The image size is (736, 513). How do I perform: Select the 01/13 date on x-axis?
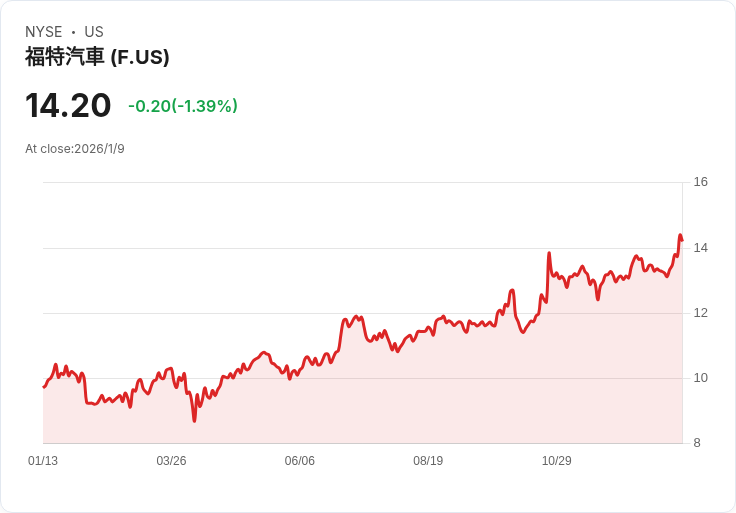tap(43, 461)
